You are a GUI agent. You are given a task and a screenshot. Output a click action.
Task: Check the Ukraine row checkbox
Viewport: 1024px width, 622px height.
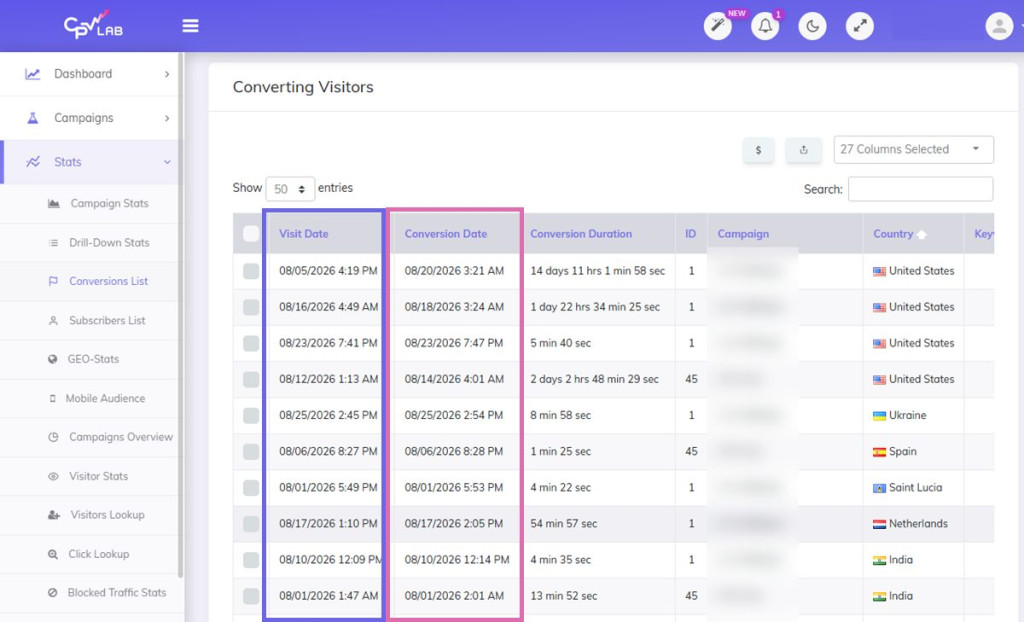[x=251, y=415]
